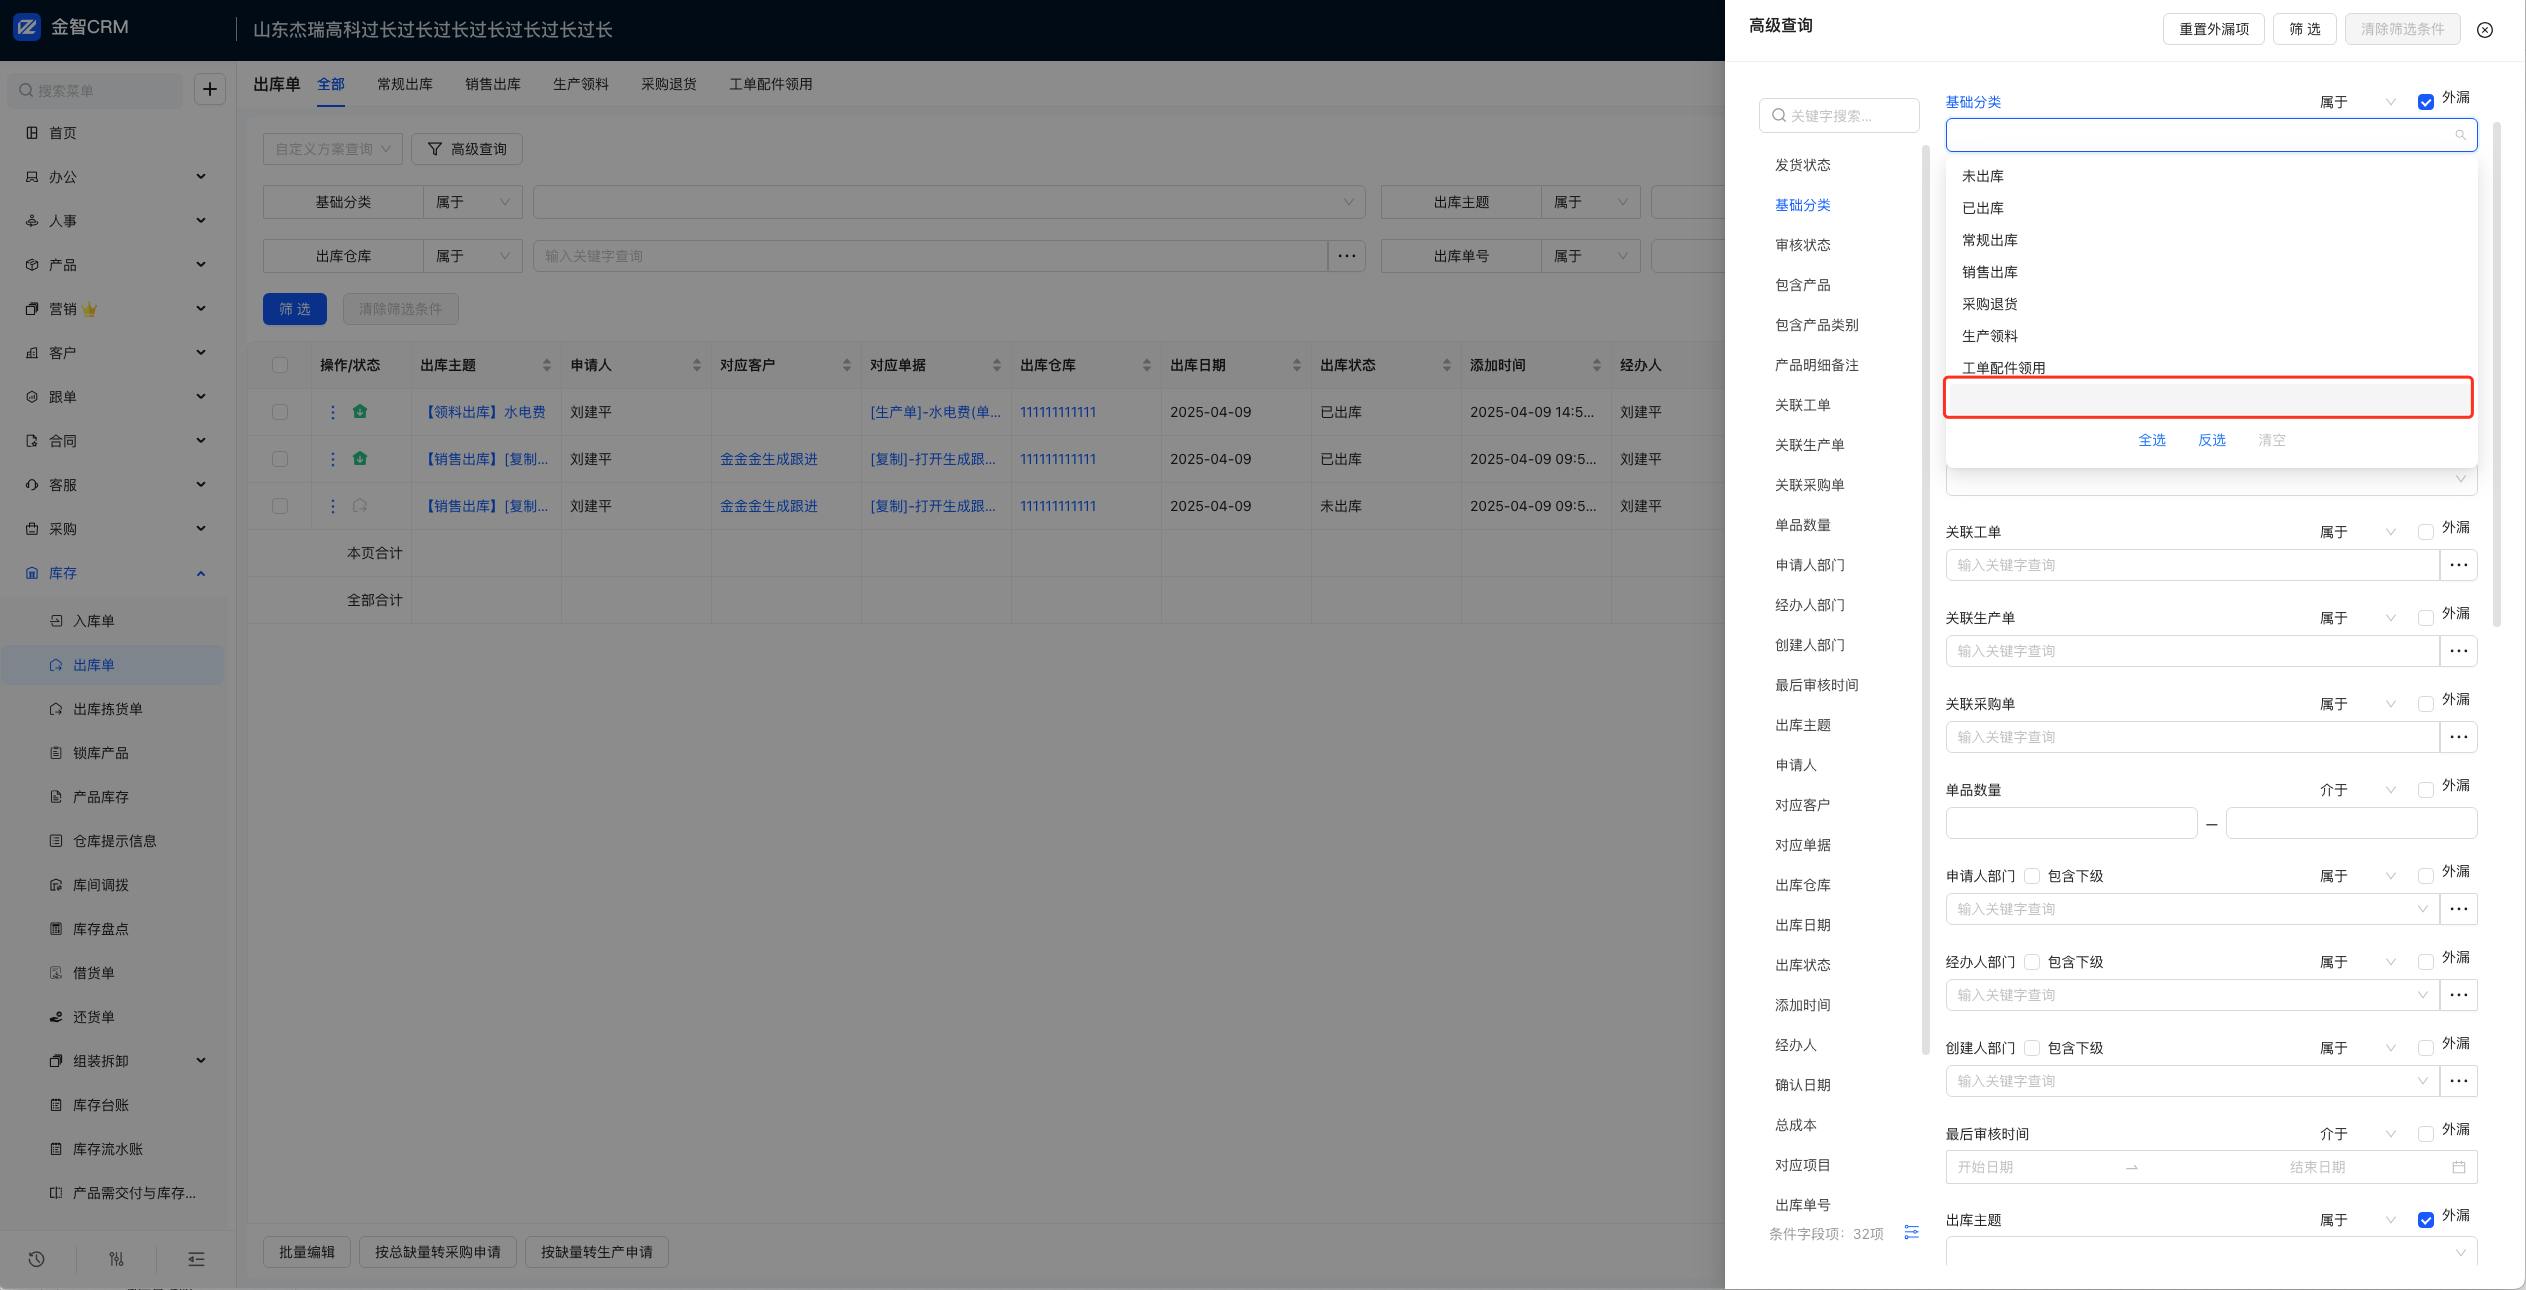2526x1290 pixels.
Task: Open 仓库提示信息 in the sidebar
Action: coord(115,841)
